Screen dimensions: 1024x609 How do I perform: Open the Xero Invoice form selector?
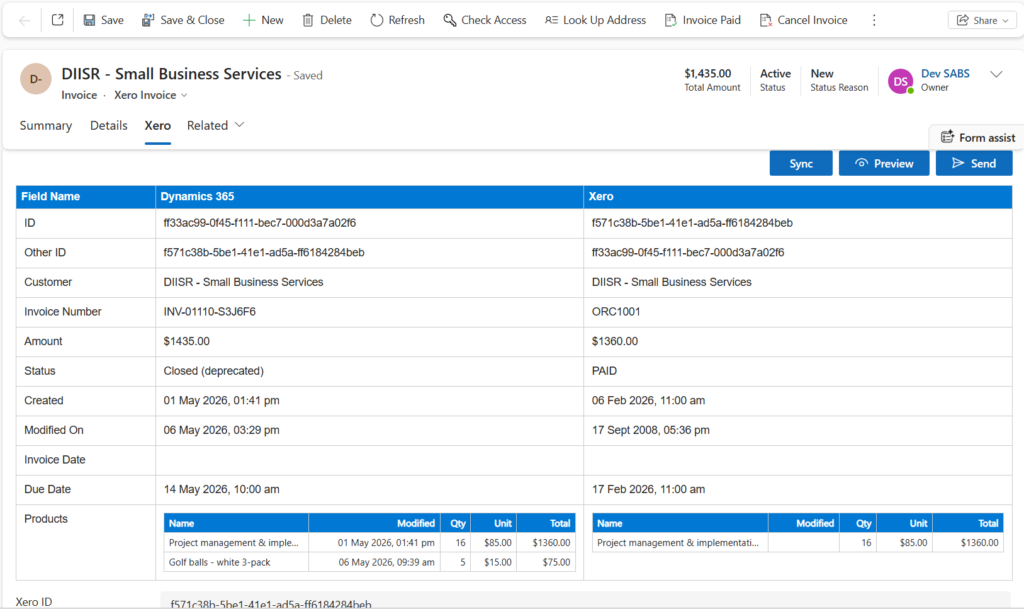coord(151,95)
